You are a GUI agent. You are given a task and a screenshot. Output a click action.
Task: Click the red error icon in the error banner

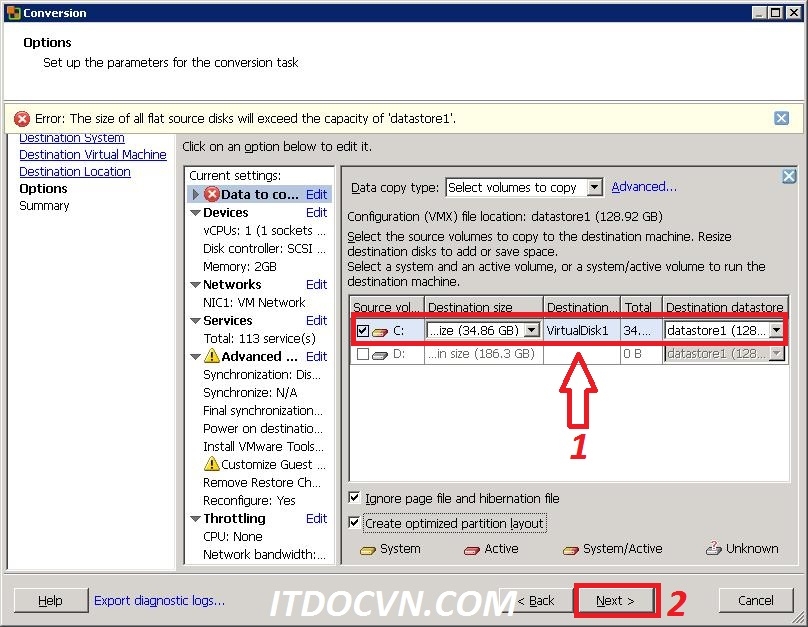click(x=22, y=119)
